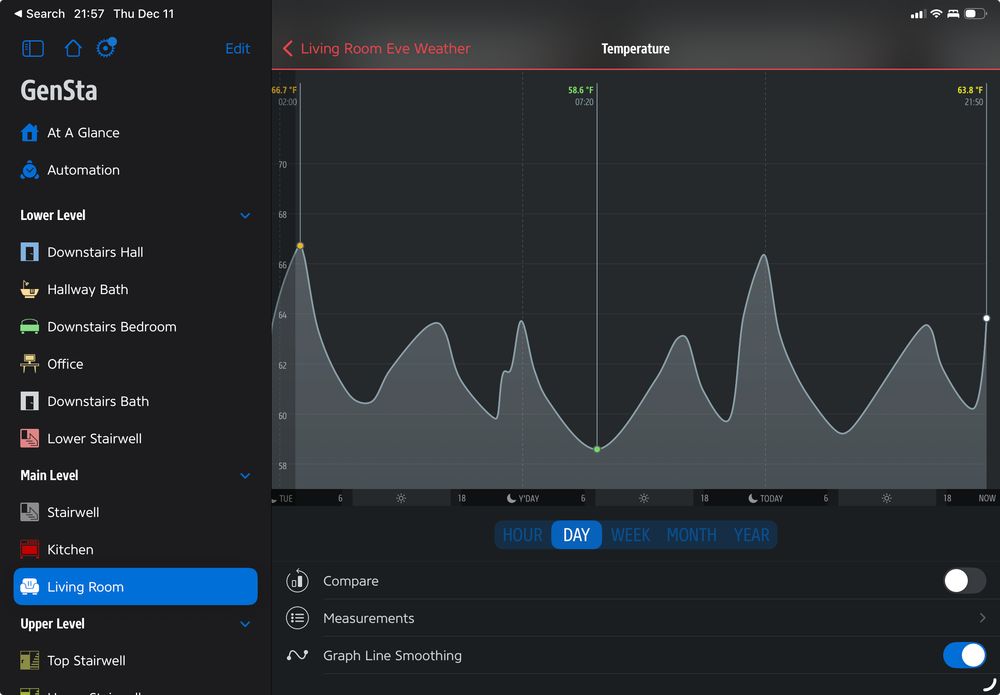Viewport: 1000px width, 695px height.
Task: Open Measurements via its chevron
Action: (x=982, y=618)
